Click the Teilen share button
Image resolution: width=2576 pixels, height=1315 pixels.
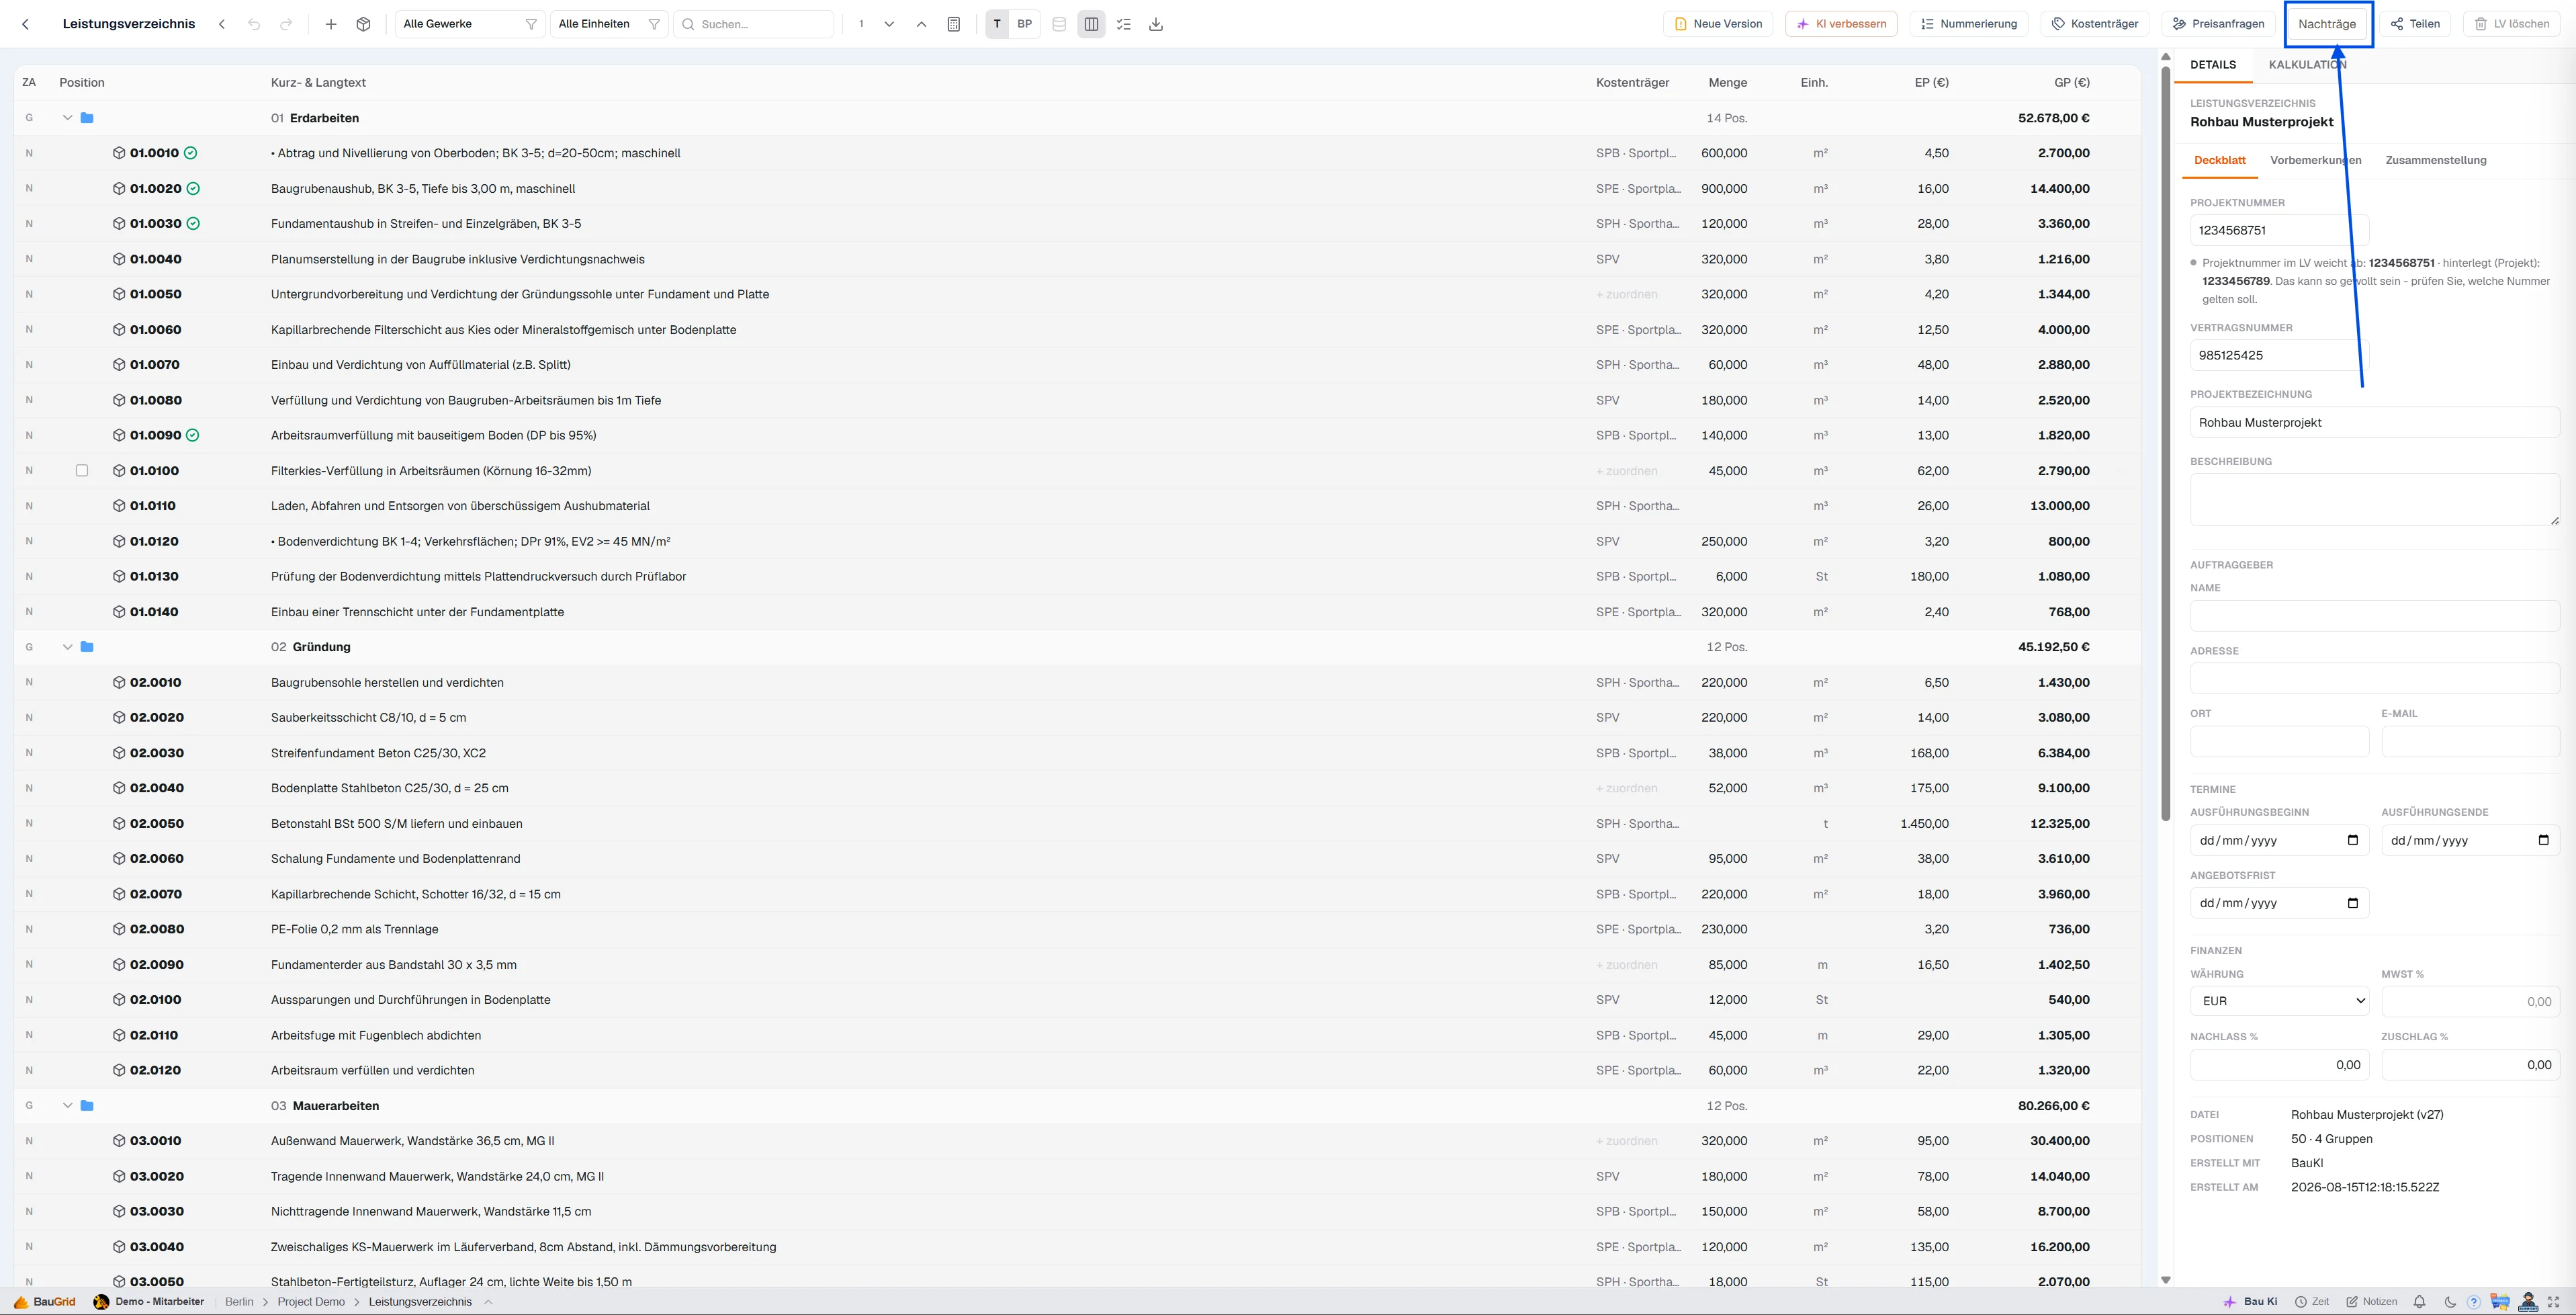click(x=2414, y=24)
